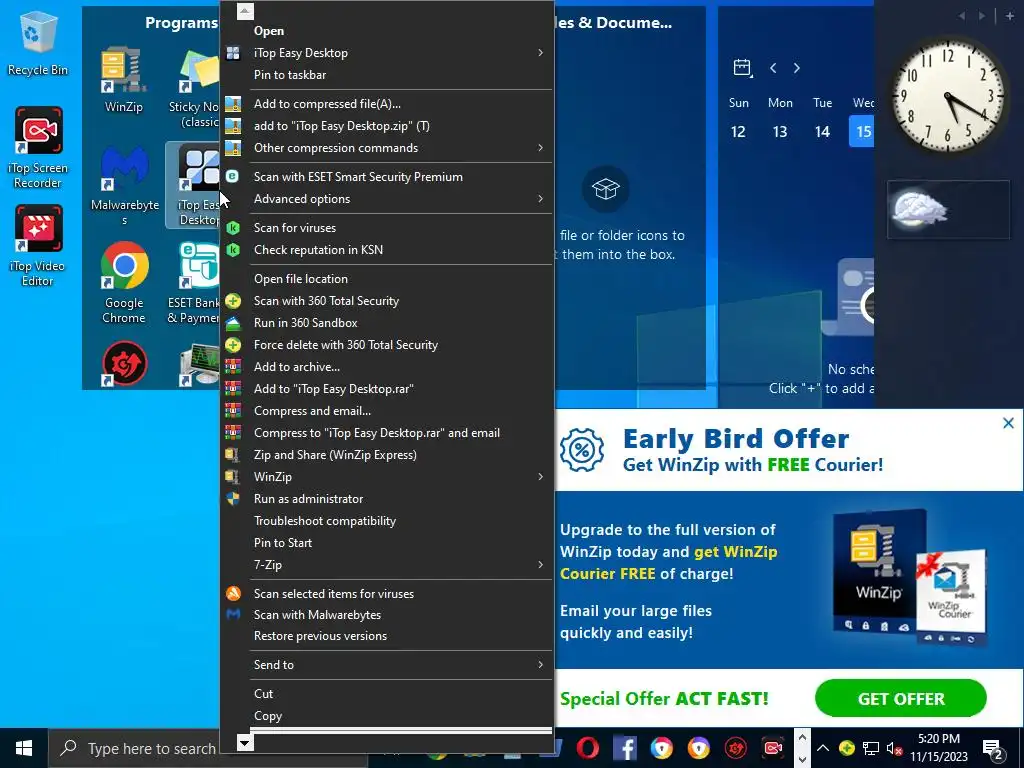Select the Malwarebytes shortcut in Programs box
The height and width of the screenshot is (768, 1024).
pos(124,185)
